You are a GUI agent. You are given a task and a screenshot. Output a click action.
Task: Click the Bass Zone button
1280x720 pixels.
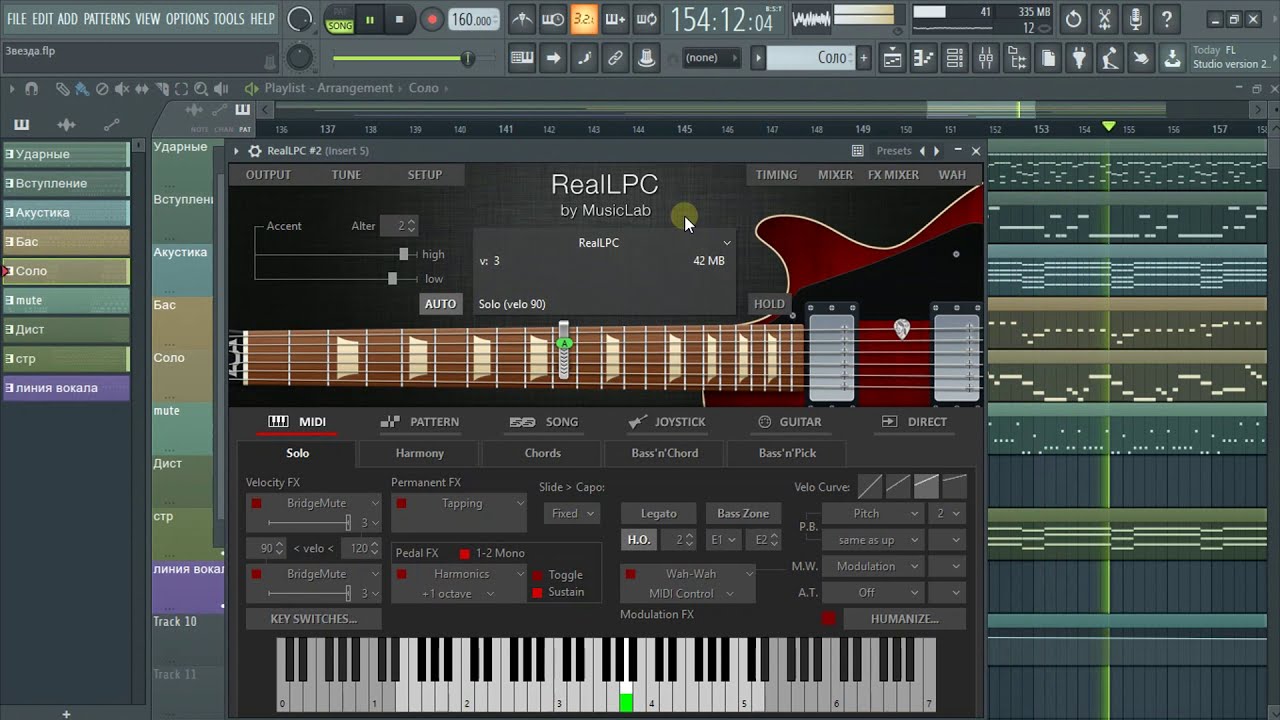point(743,513)
